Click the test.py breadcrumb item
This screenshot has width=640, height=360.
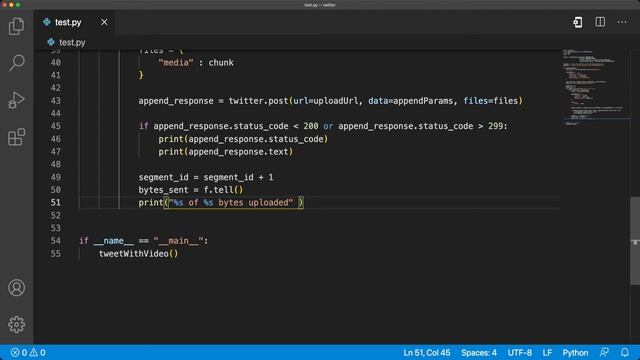(x=72, y=42)
